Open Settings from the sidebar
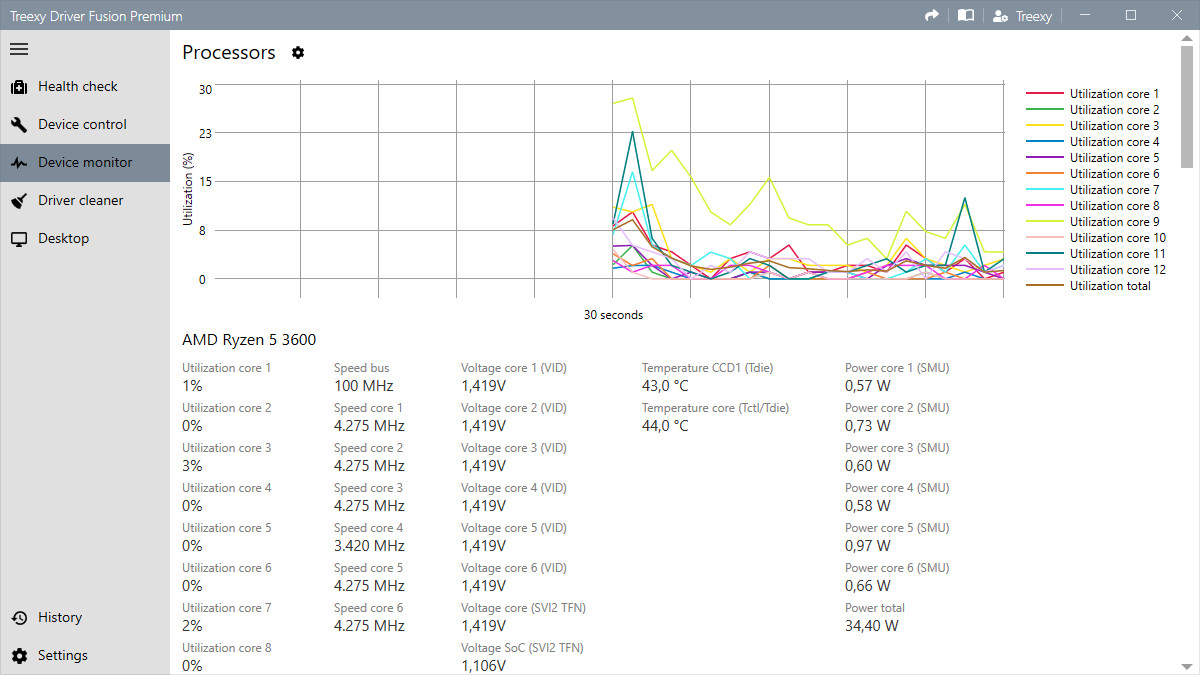The height and width of the screenshot is (675, 1200). [x=62, y=656]
